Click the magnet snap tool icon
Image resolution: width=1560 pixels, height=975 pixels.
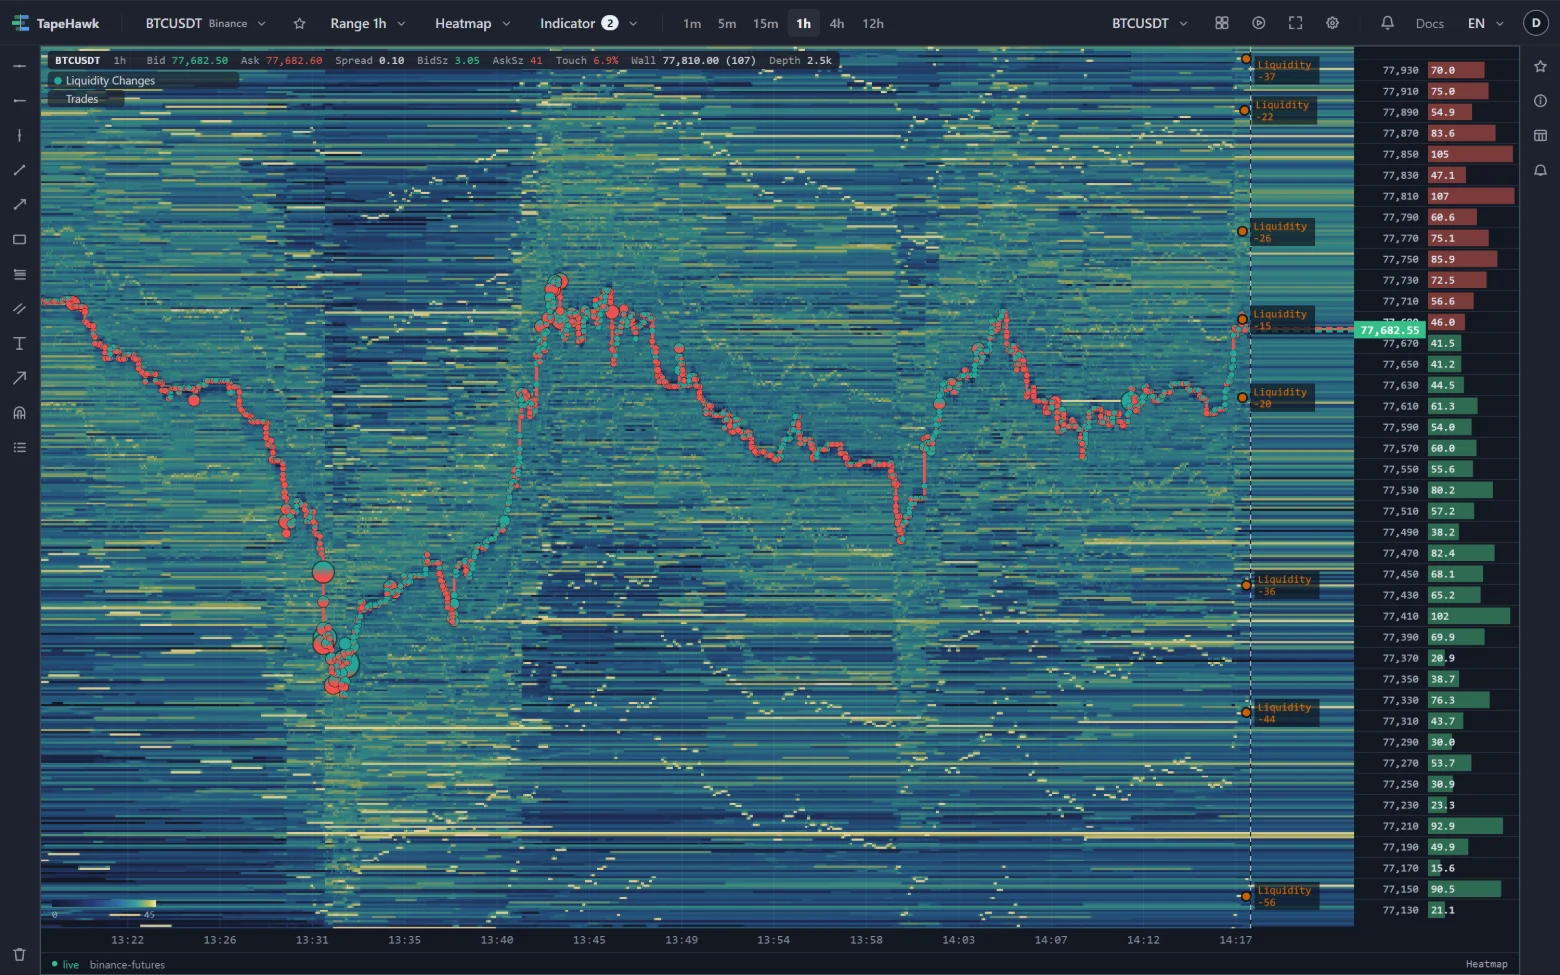click(x=19, y=413)
